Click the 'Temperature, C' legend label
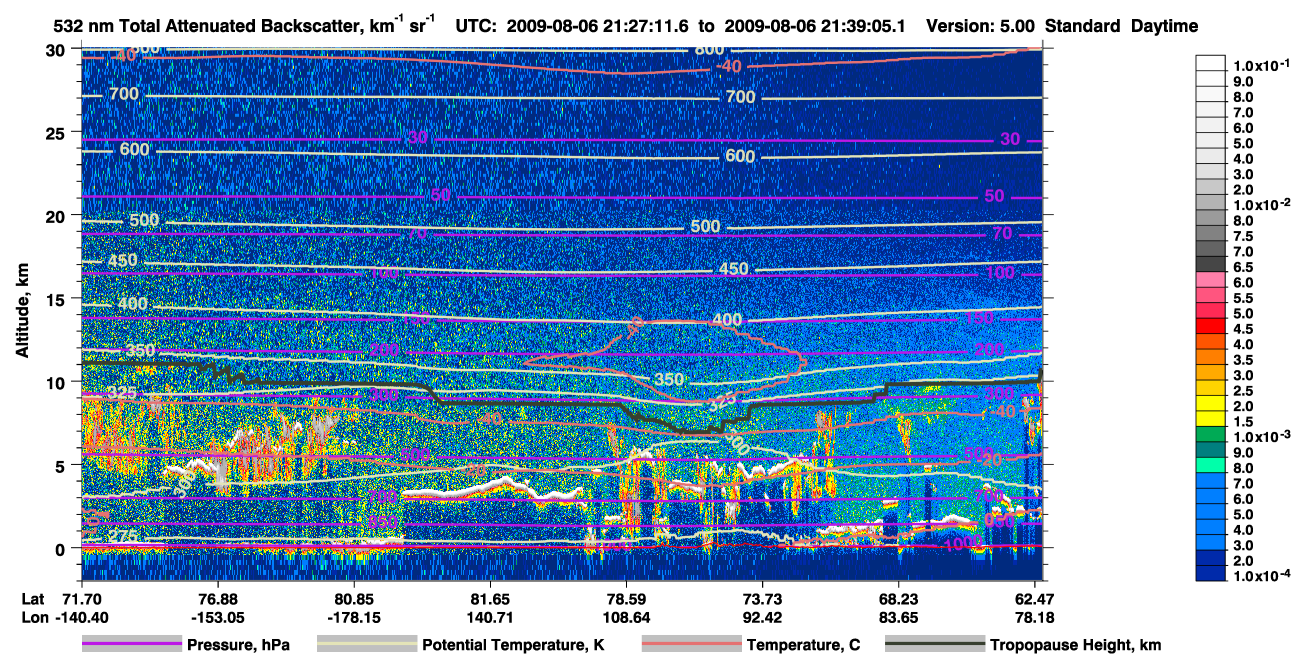Viewport: 1300px width, 667px height. (x=803, y=645)
